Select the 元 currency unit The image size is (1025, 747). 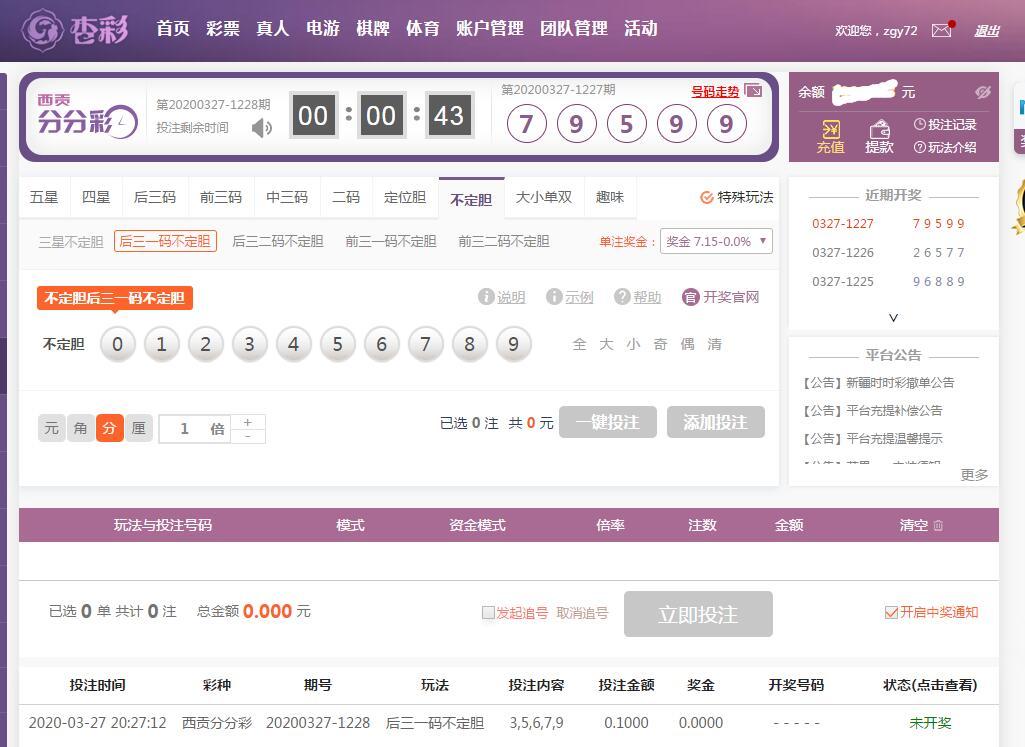pos(51,428)
